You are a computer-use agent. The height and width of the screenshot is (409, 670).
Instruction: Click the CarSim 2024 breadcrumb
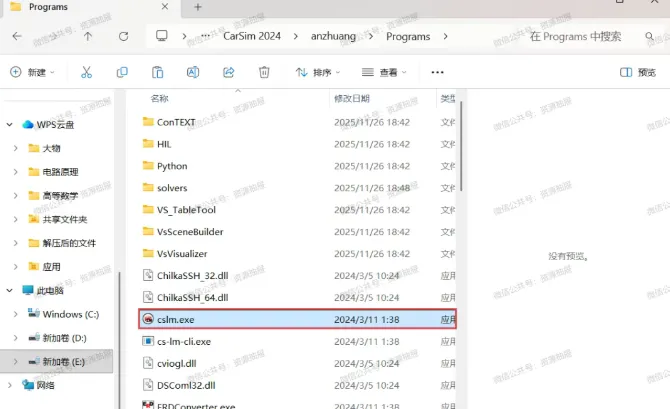click(252, 36)
